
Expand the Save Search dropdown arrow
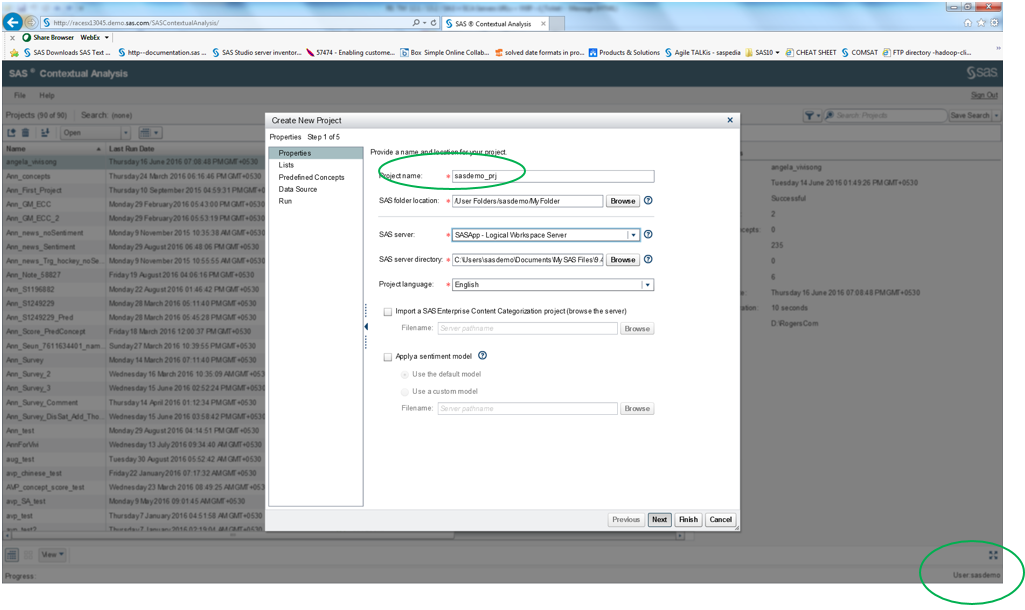point(996,116)
